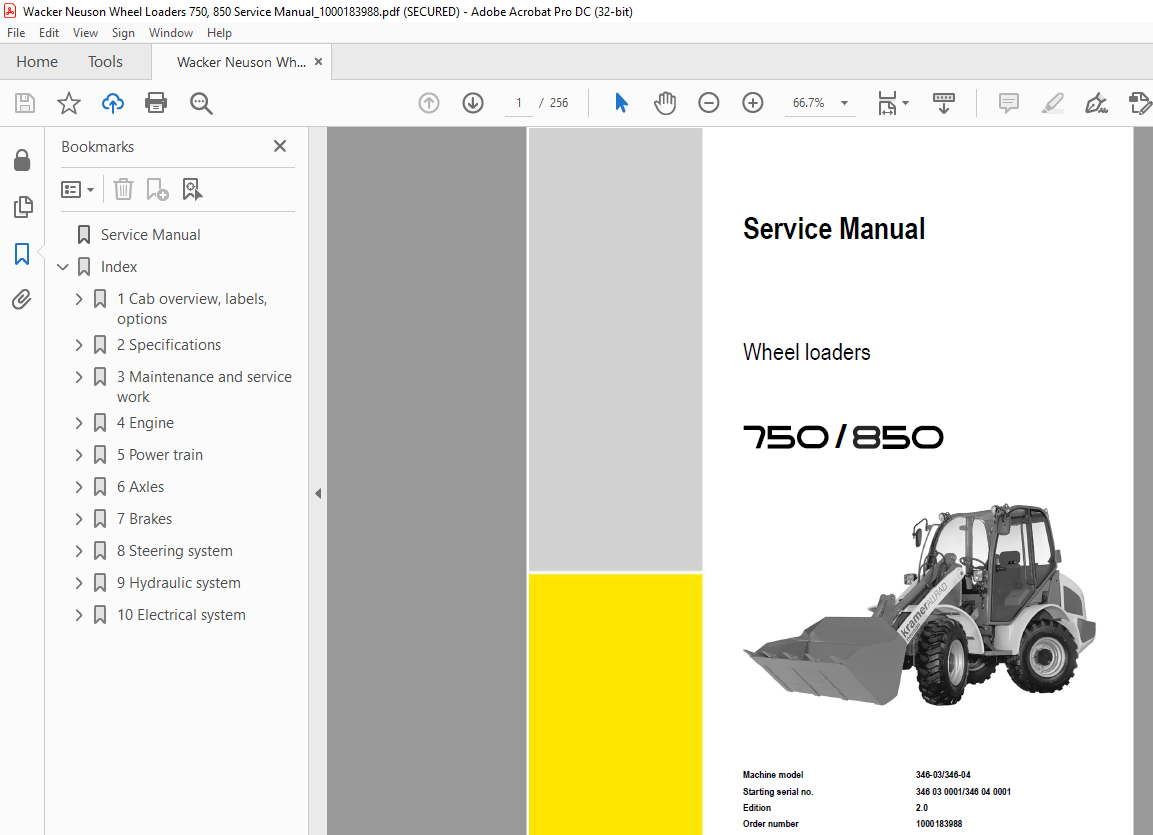Switch to the Home tab
The width and height of the screenshot is (1153, 835).
coord(37,62)
